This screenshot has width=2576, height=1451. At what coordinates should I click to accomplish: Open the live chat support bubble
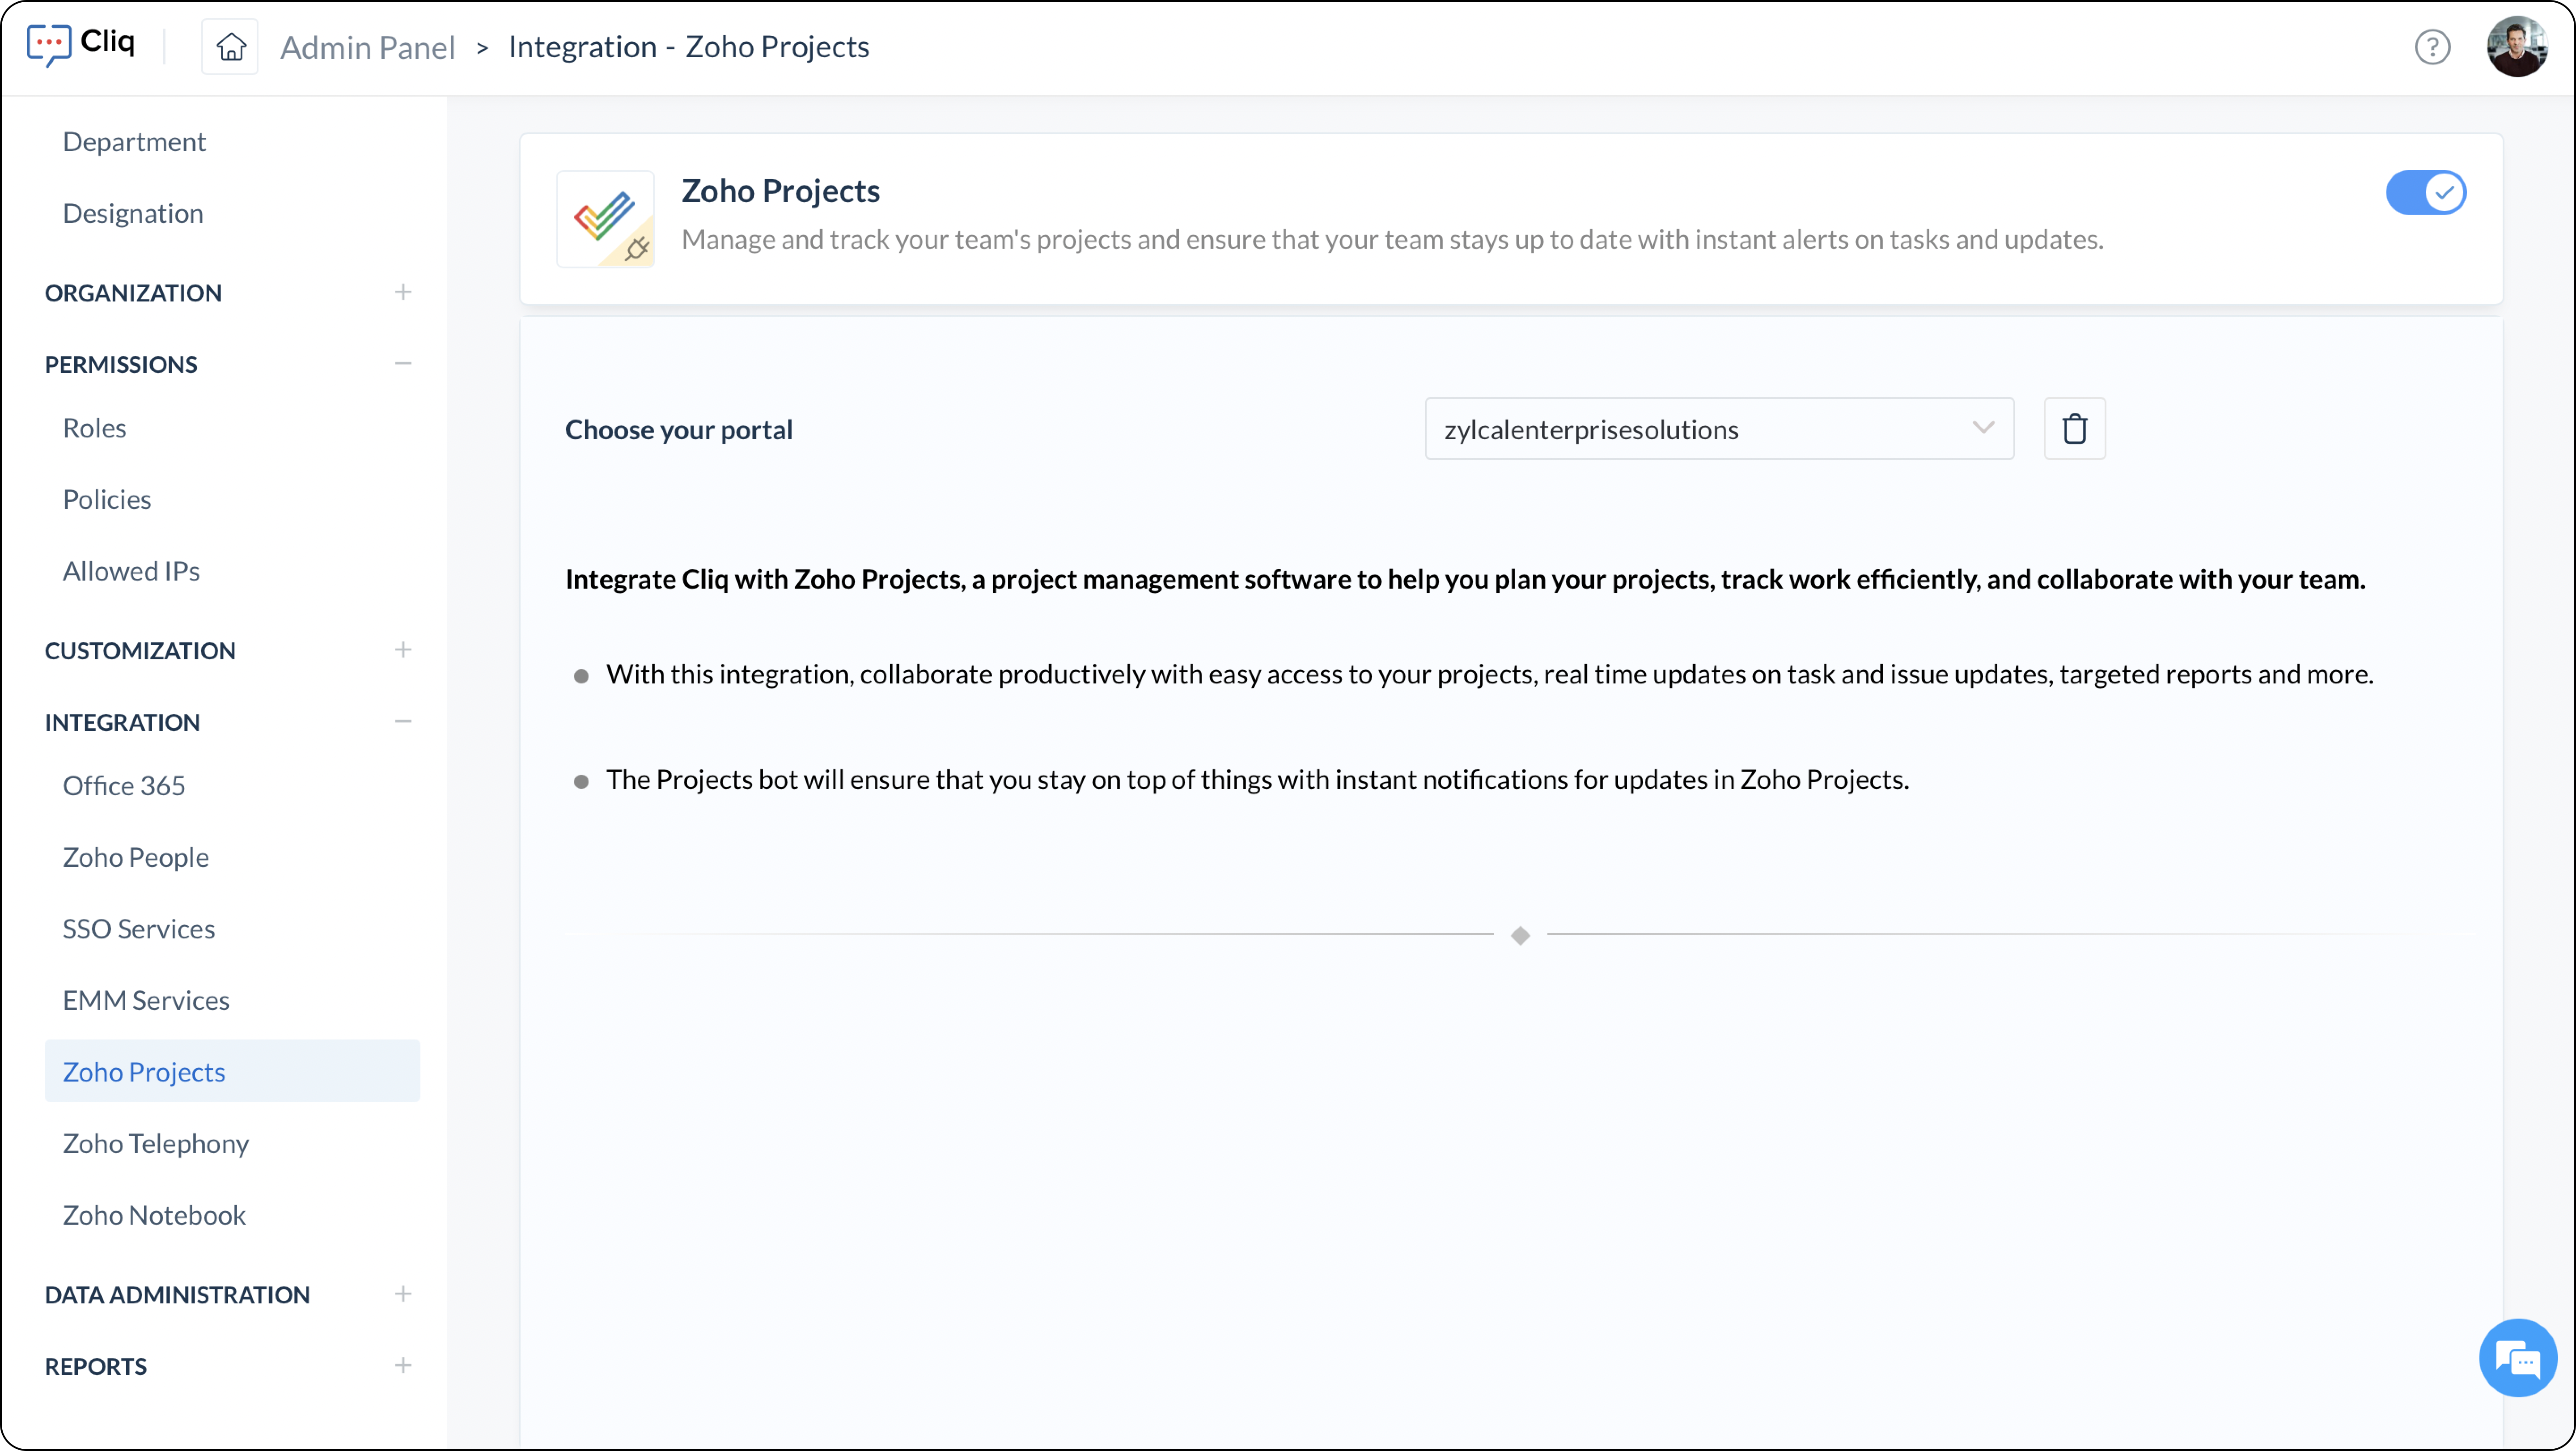click(2518, 1358)
